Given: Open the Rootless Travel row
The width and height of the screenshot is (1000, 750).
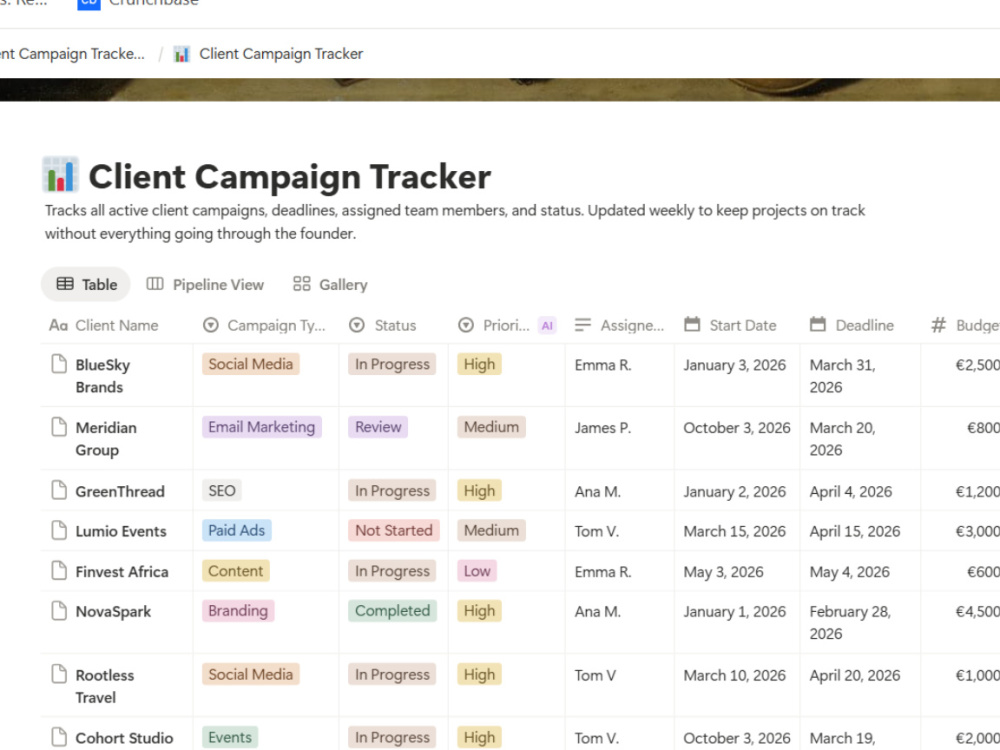Looking at the screenshot, I should 105,686.
